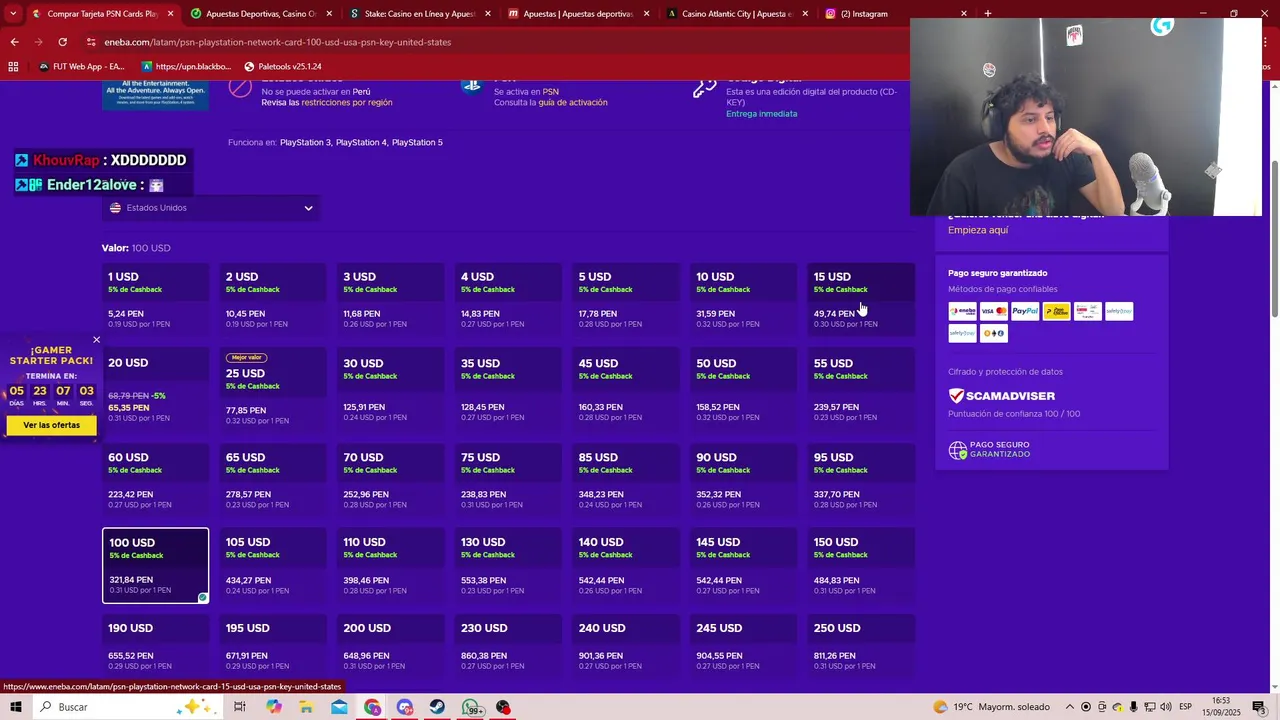Click the Pago Seguro Garantizado badge

pos(989,450)
